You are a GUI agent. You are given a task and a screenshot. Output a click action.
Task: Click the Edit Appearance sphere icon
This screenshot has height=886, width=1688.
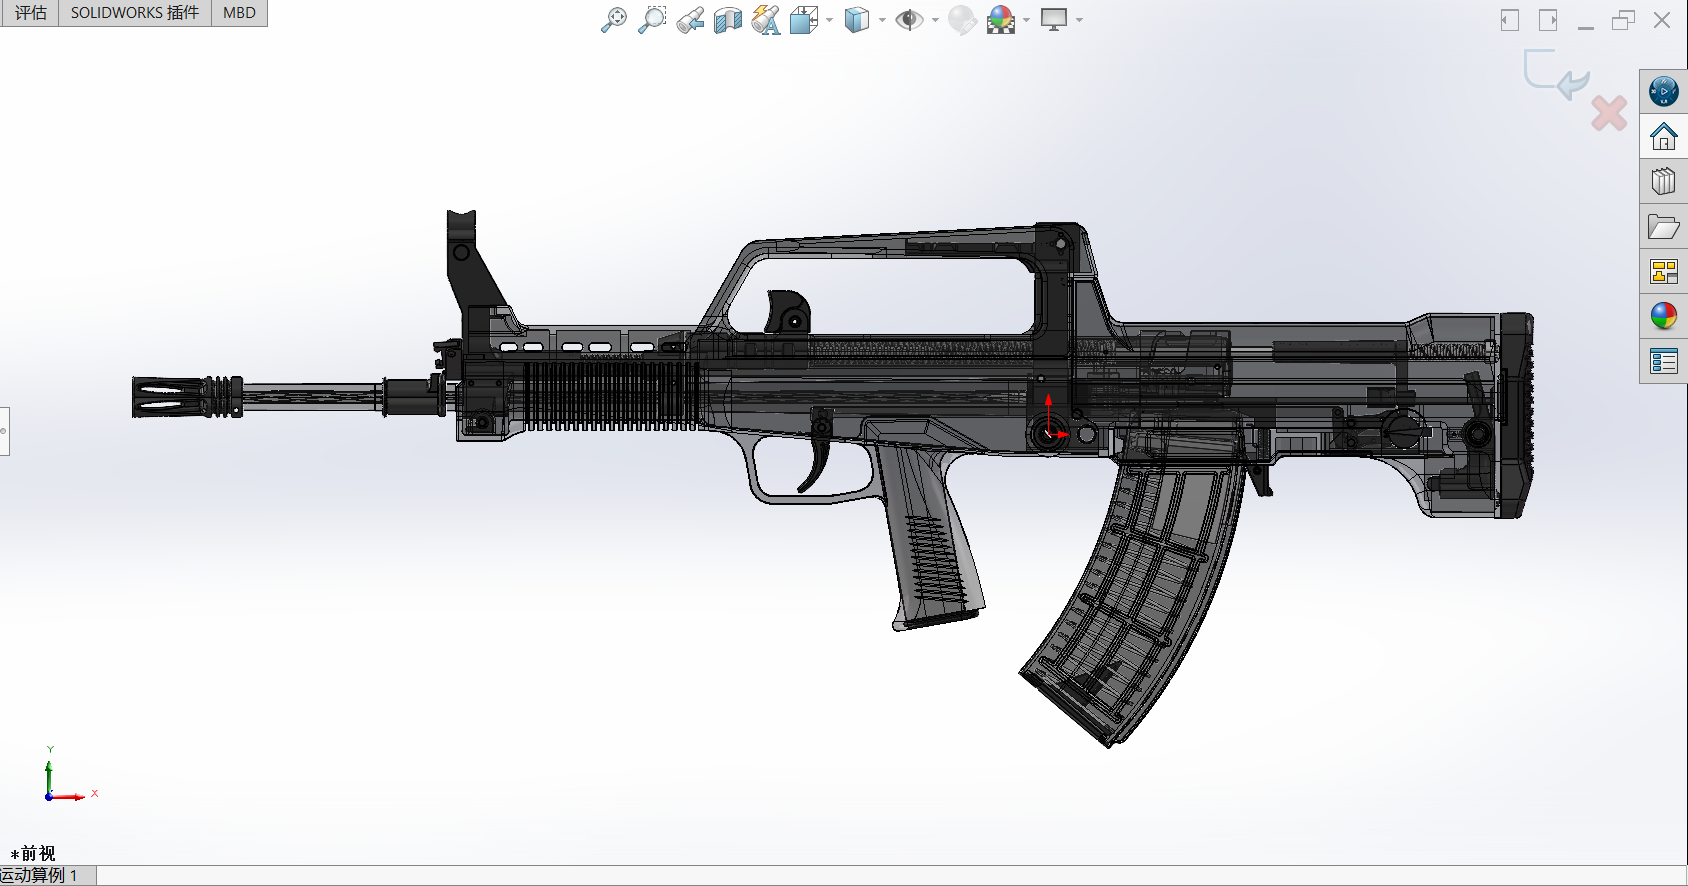pyautogui.click(x=962, y=19)
